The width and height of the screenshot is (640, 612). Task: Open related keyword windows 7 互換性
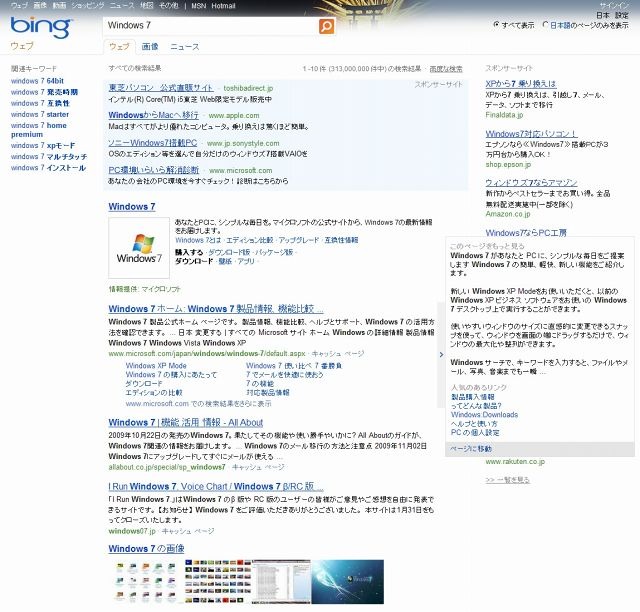pos(40,103)
